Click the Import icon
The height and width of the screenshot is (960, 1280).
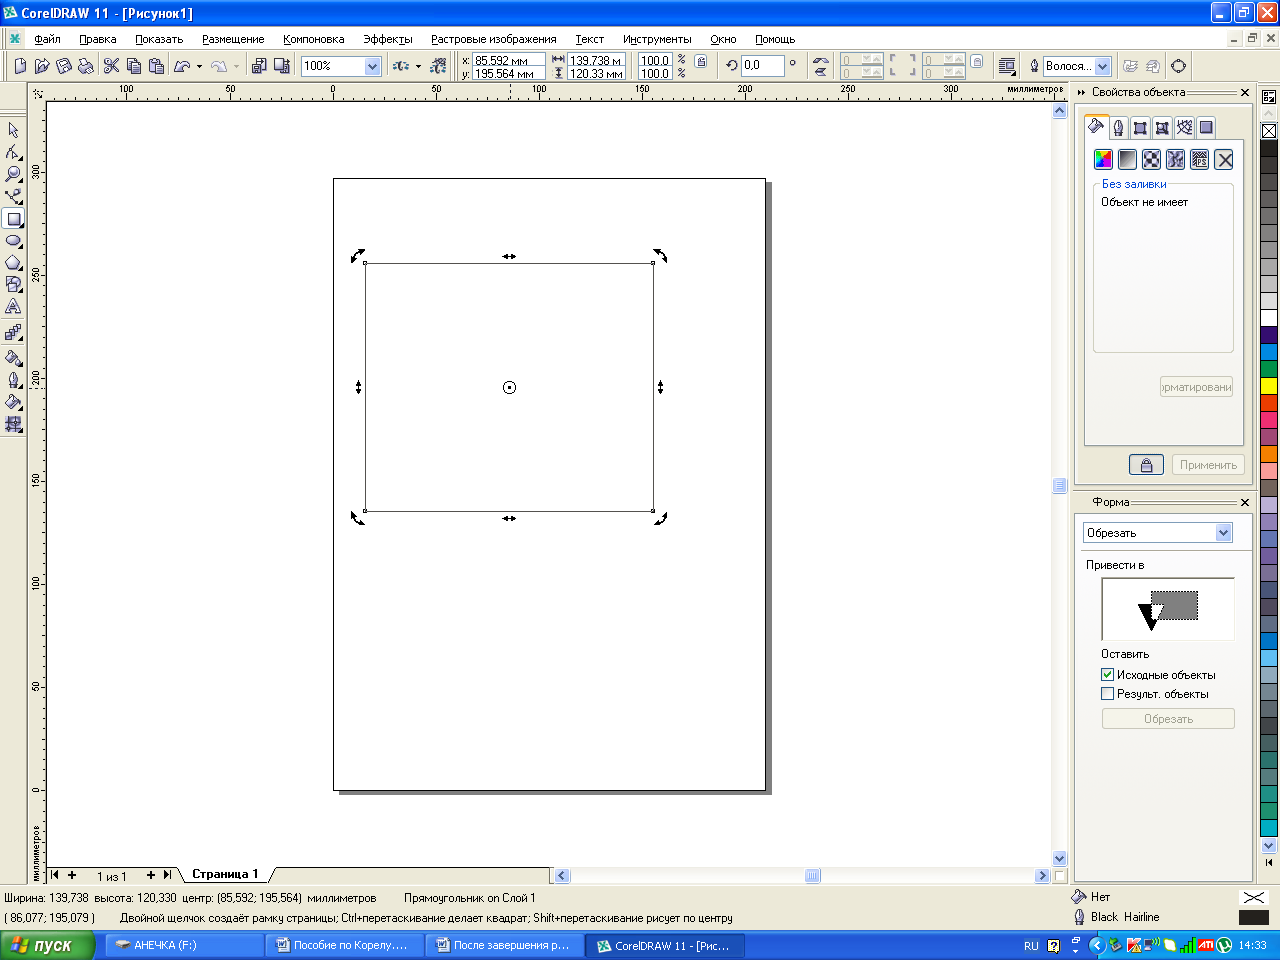tap(259, 66)
